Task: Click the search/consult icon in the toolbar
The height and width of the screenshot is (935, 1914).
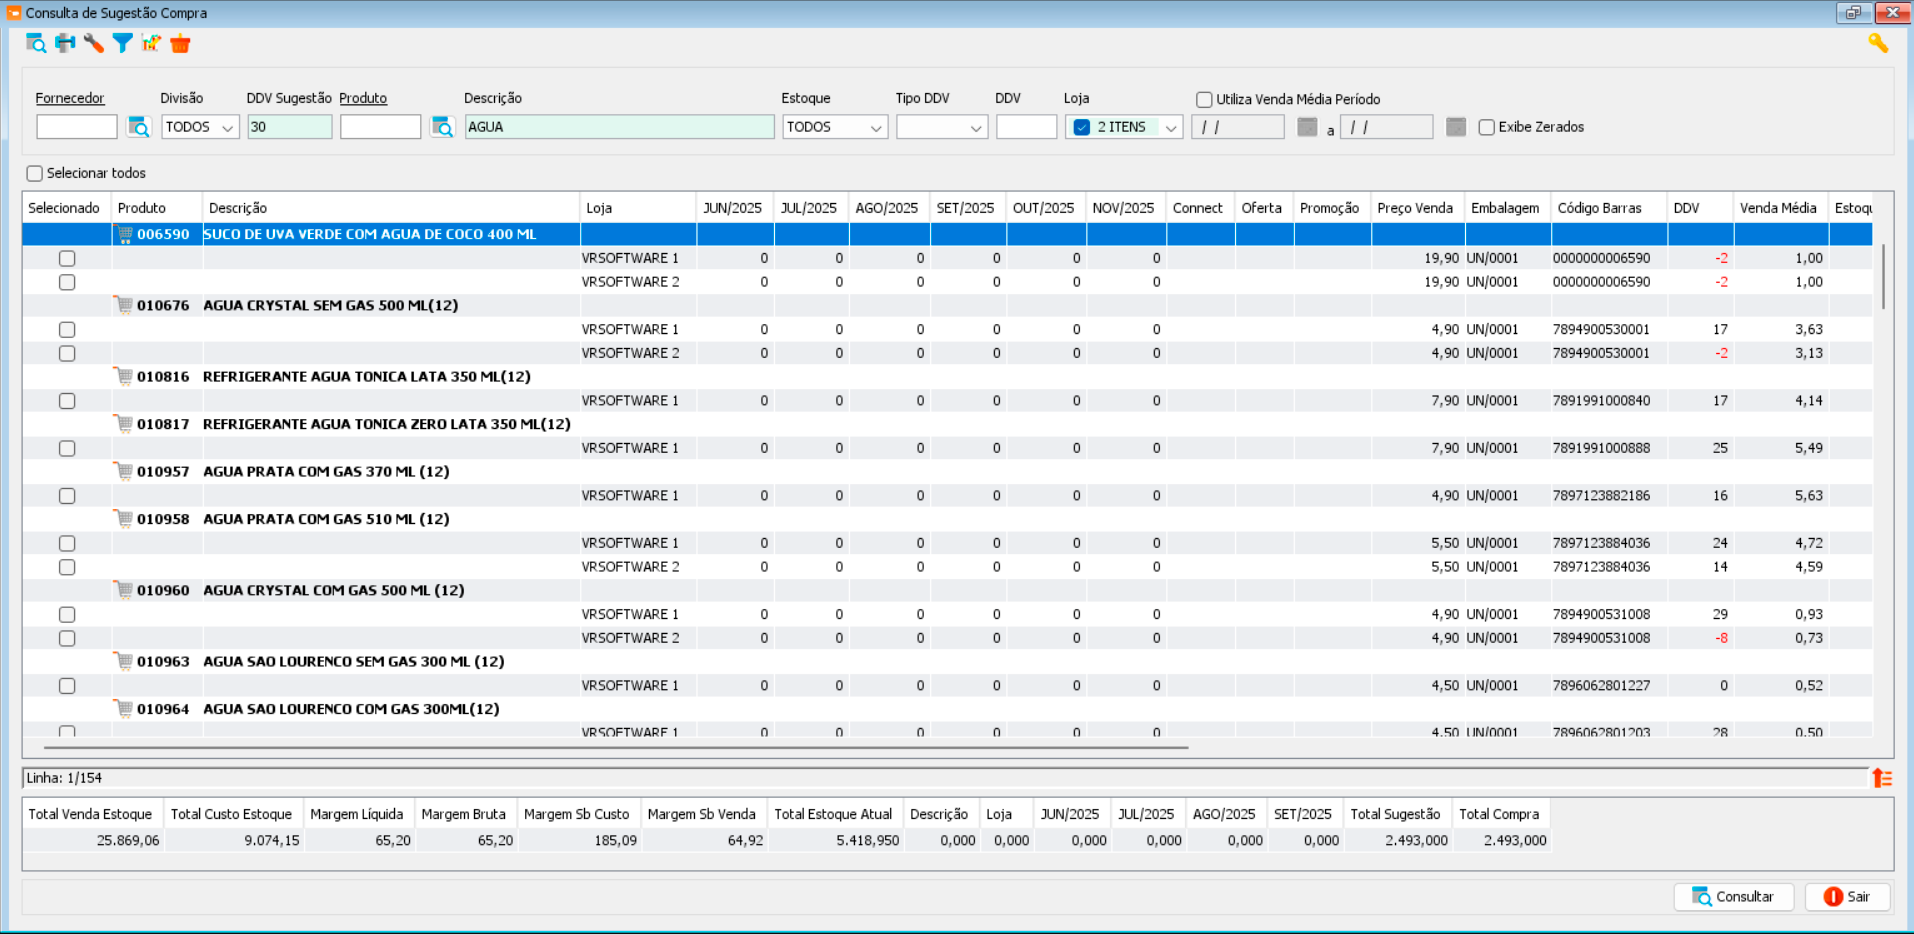Action: [36, 43]
